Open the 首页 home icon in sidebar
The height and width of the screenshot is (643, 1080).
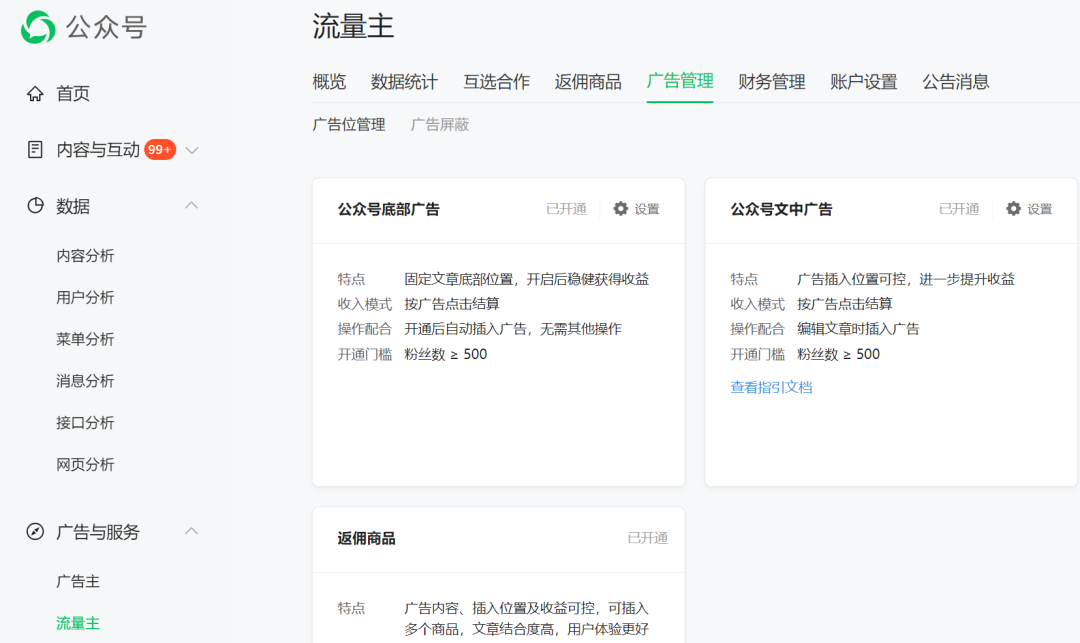coord(35,93)
